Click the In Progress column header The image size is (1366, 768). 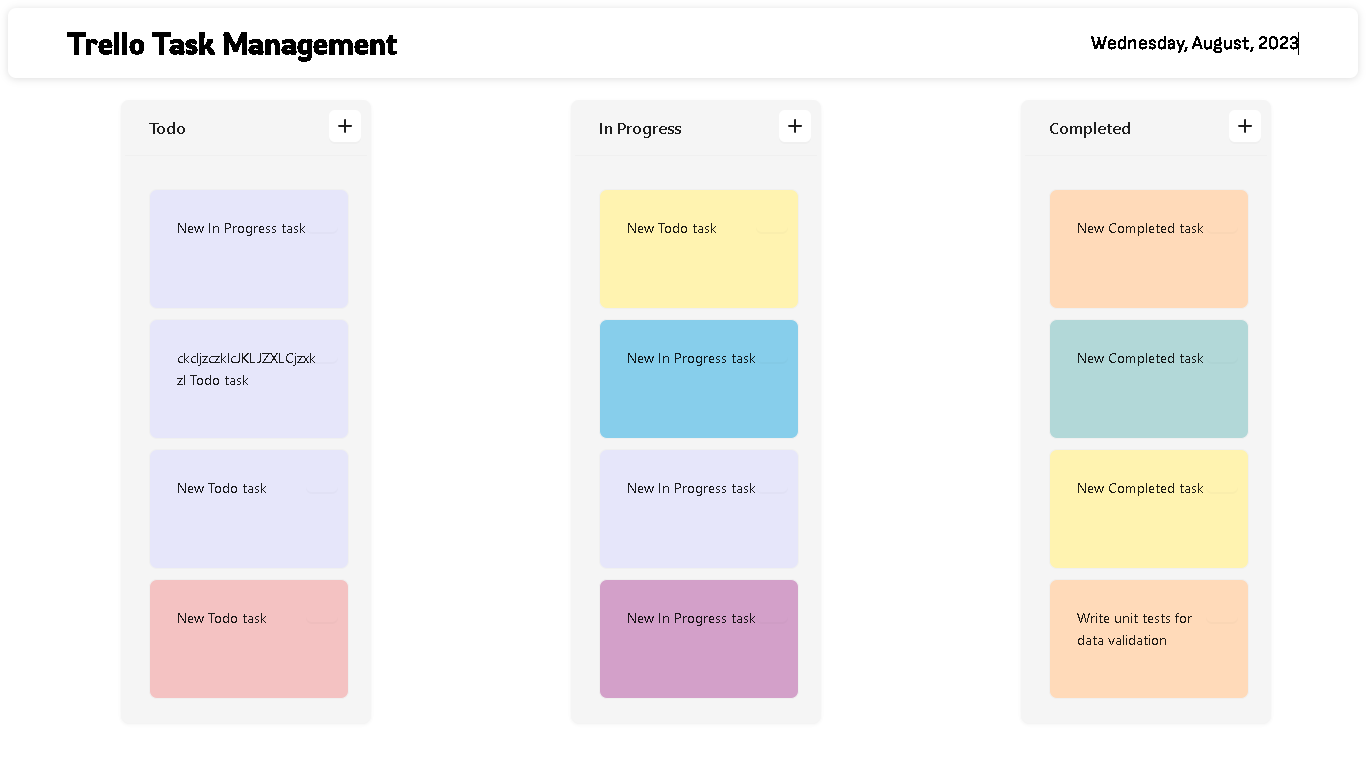point(639,128)
